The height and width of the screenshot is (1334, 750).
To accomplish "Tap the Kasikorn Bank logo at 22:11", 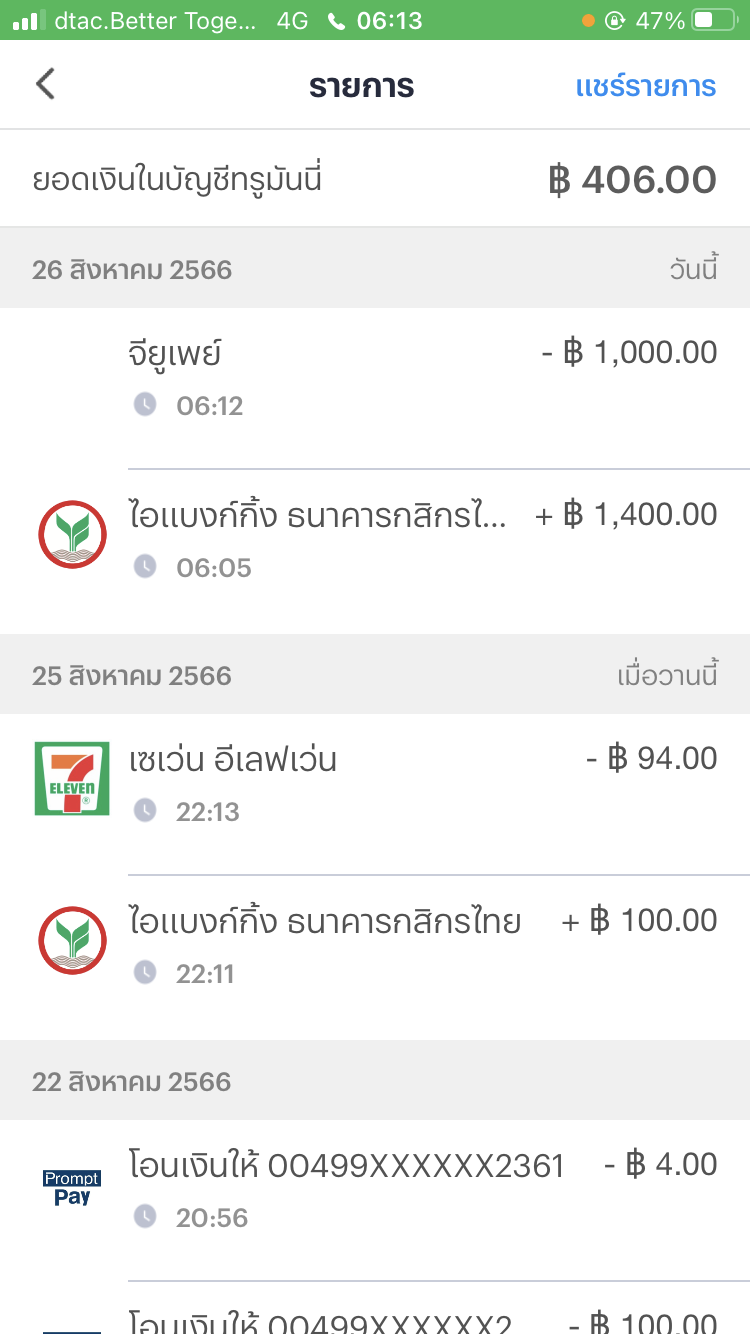I will (x=72, y=940).
